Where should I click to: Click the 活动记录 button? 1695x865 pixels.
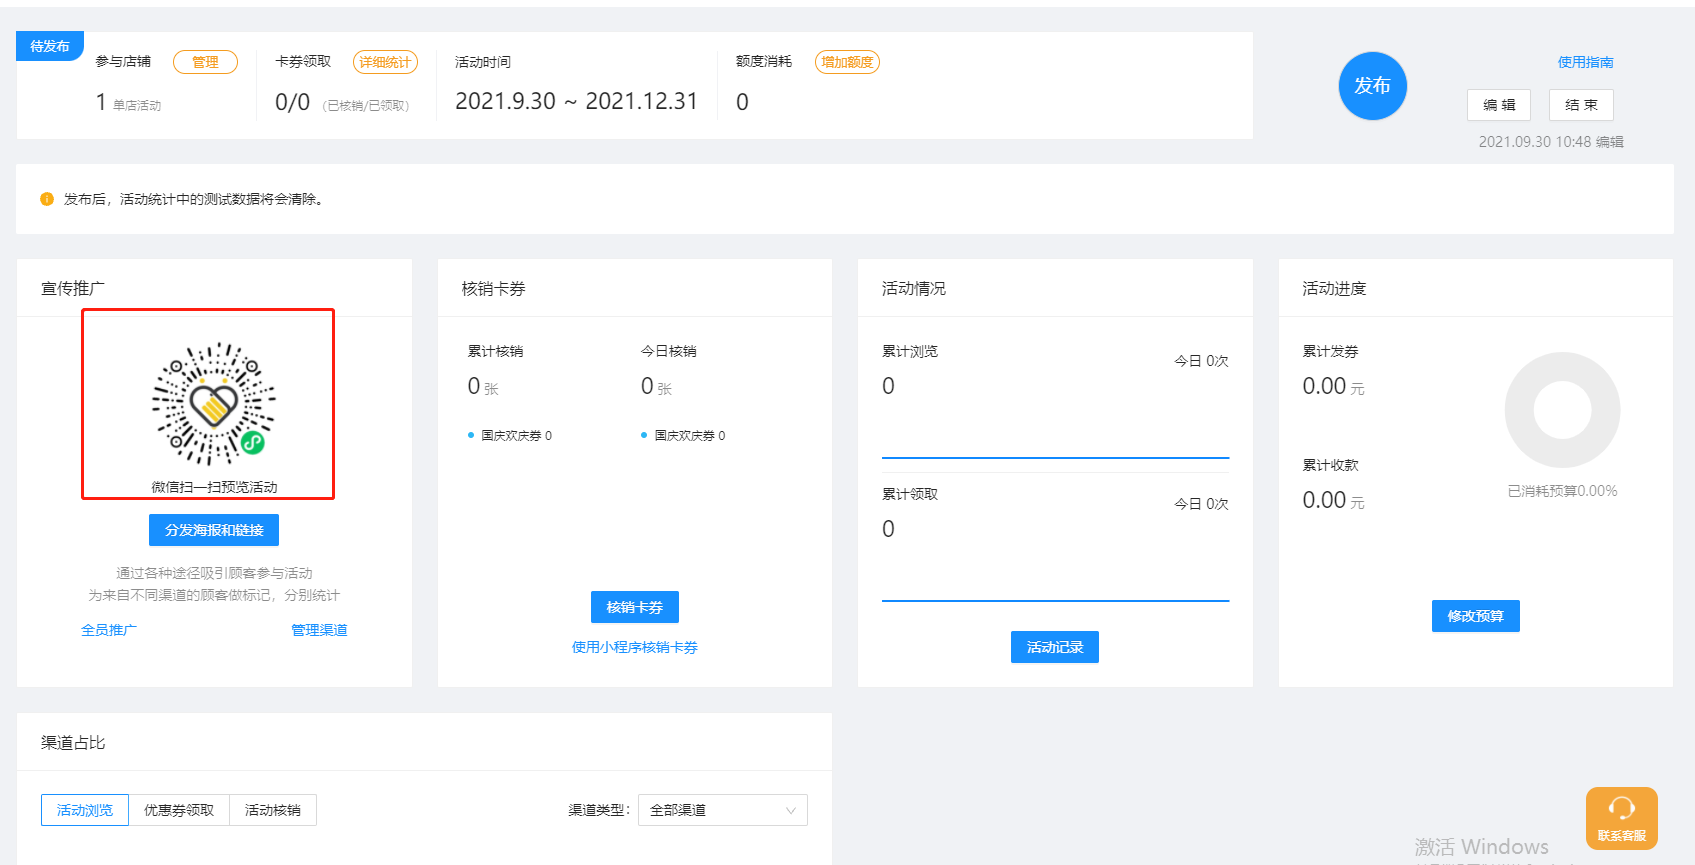[x=1055, y=647]
